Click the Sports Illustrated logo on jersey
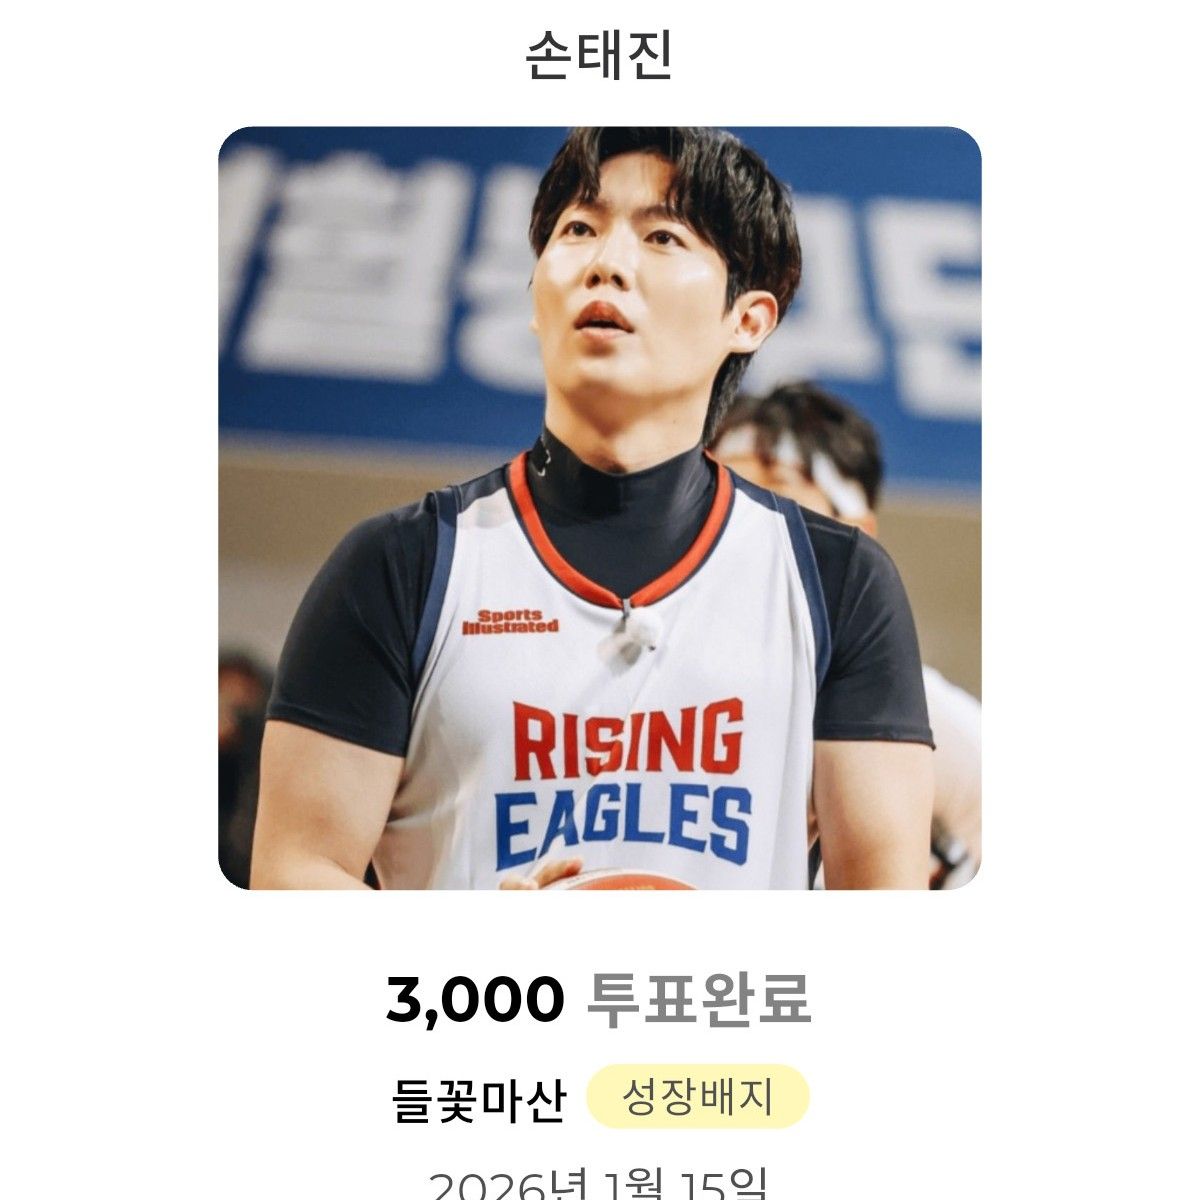The width and height of the screenshot is (1200, 1200). [x=510, y=621]
